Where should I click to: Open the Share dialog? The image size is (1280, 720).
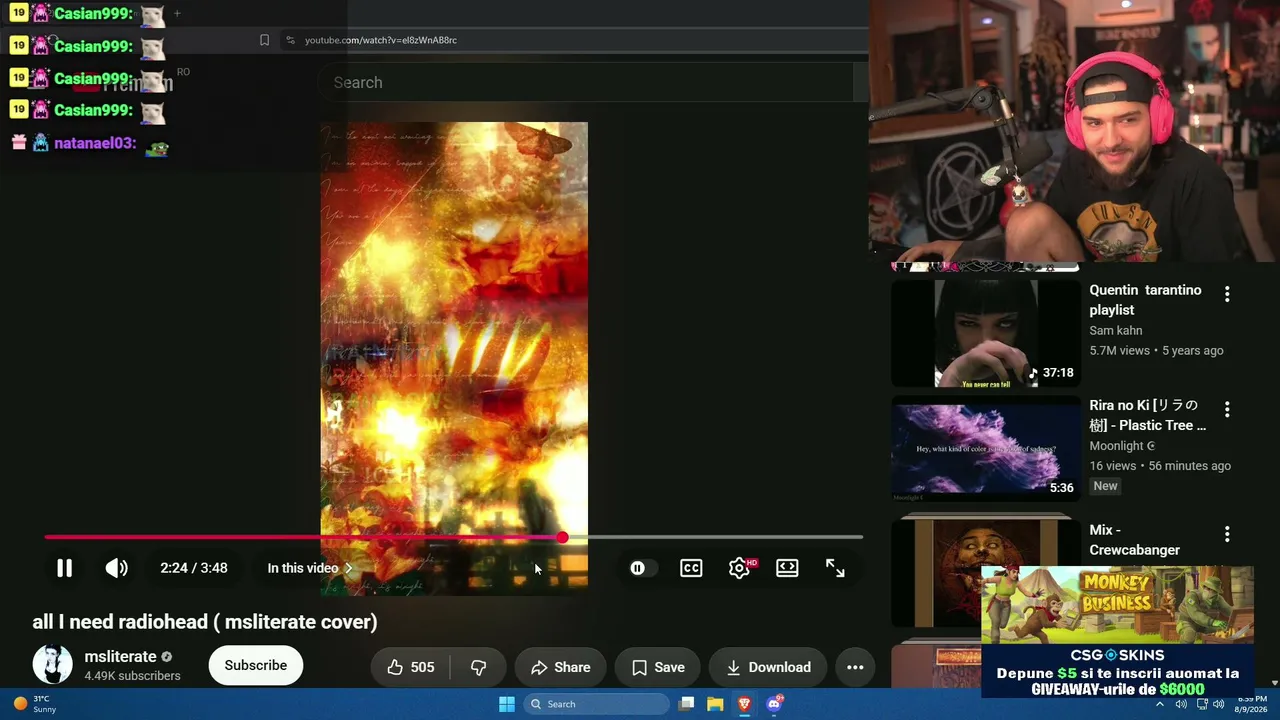point(561,667)
